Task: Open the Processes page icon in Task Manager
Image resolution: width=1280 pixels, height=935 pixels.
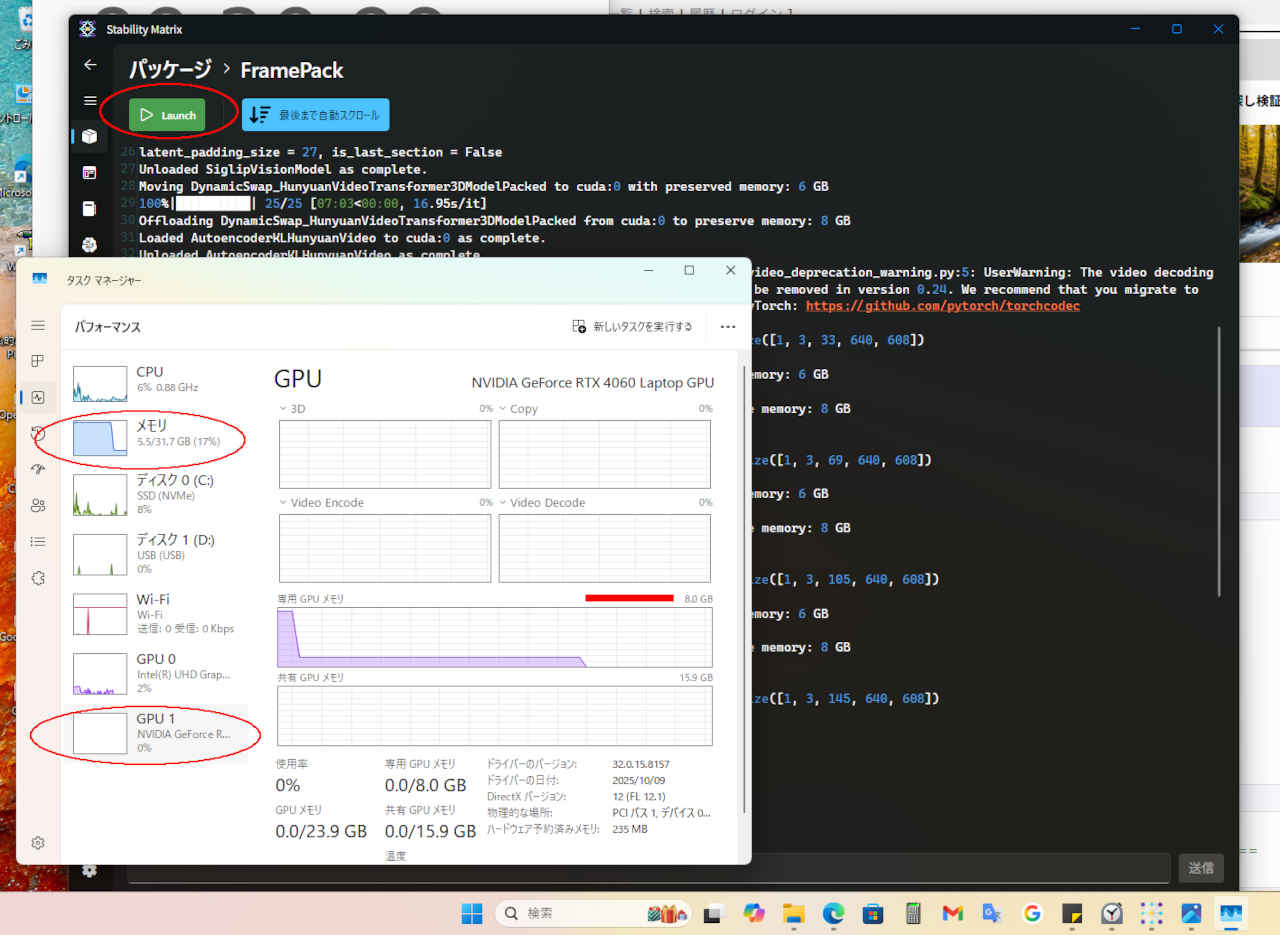Action: click(x=38, y=361)
